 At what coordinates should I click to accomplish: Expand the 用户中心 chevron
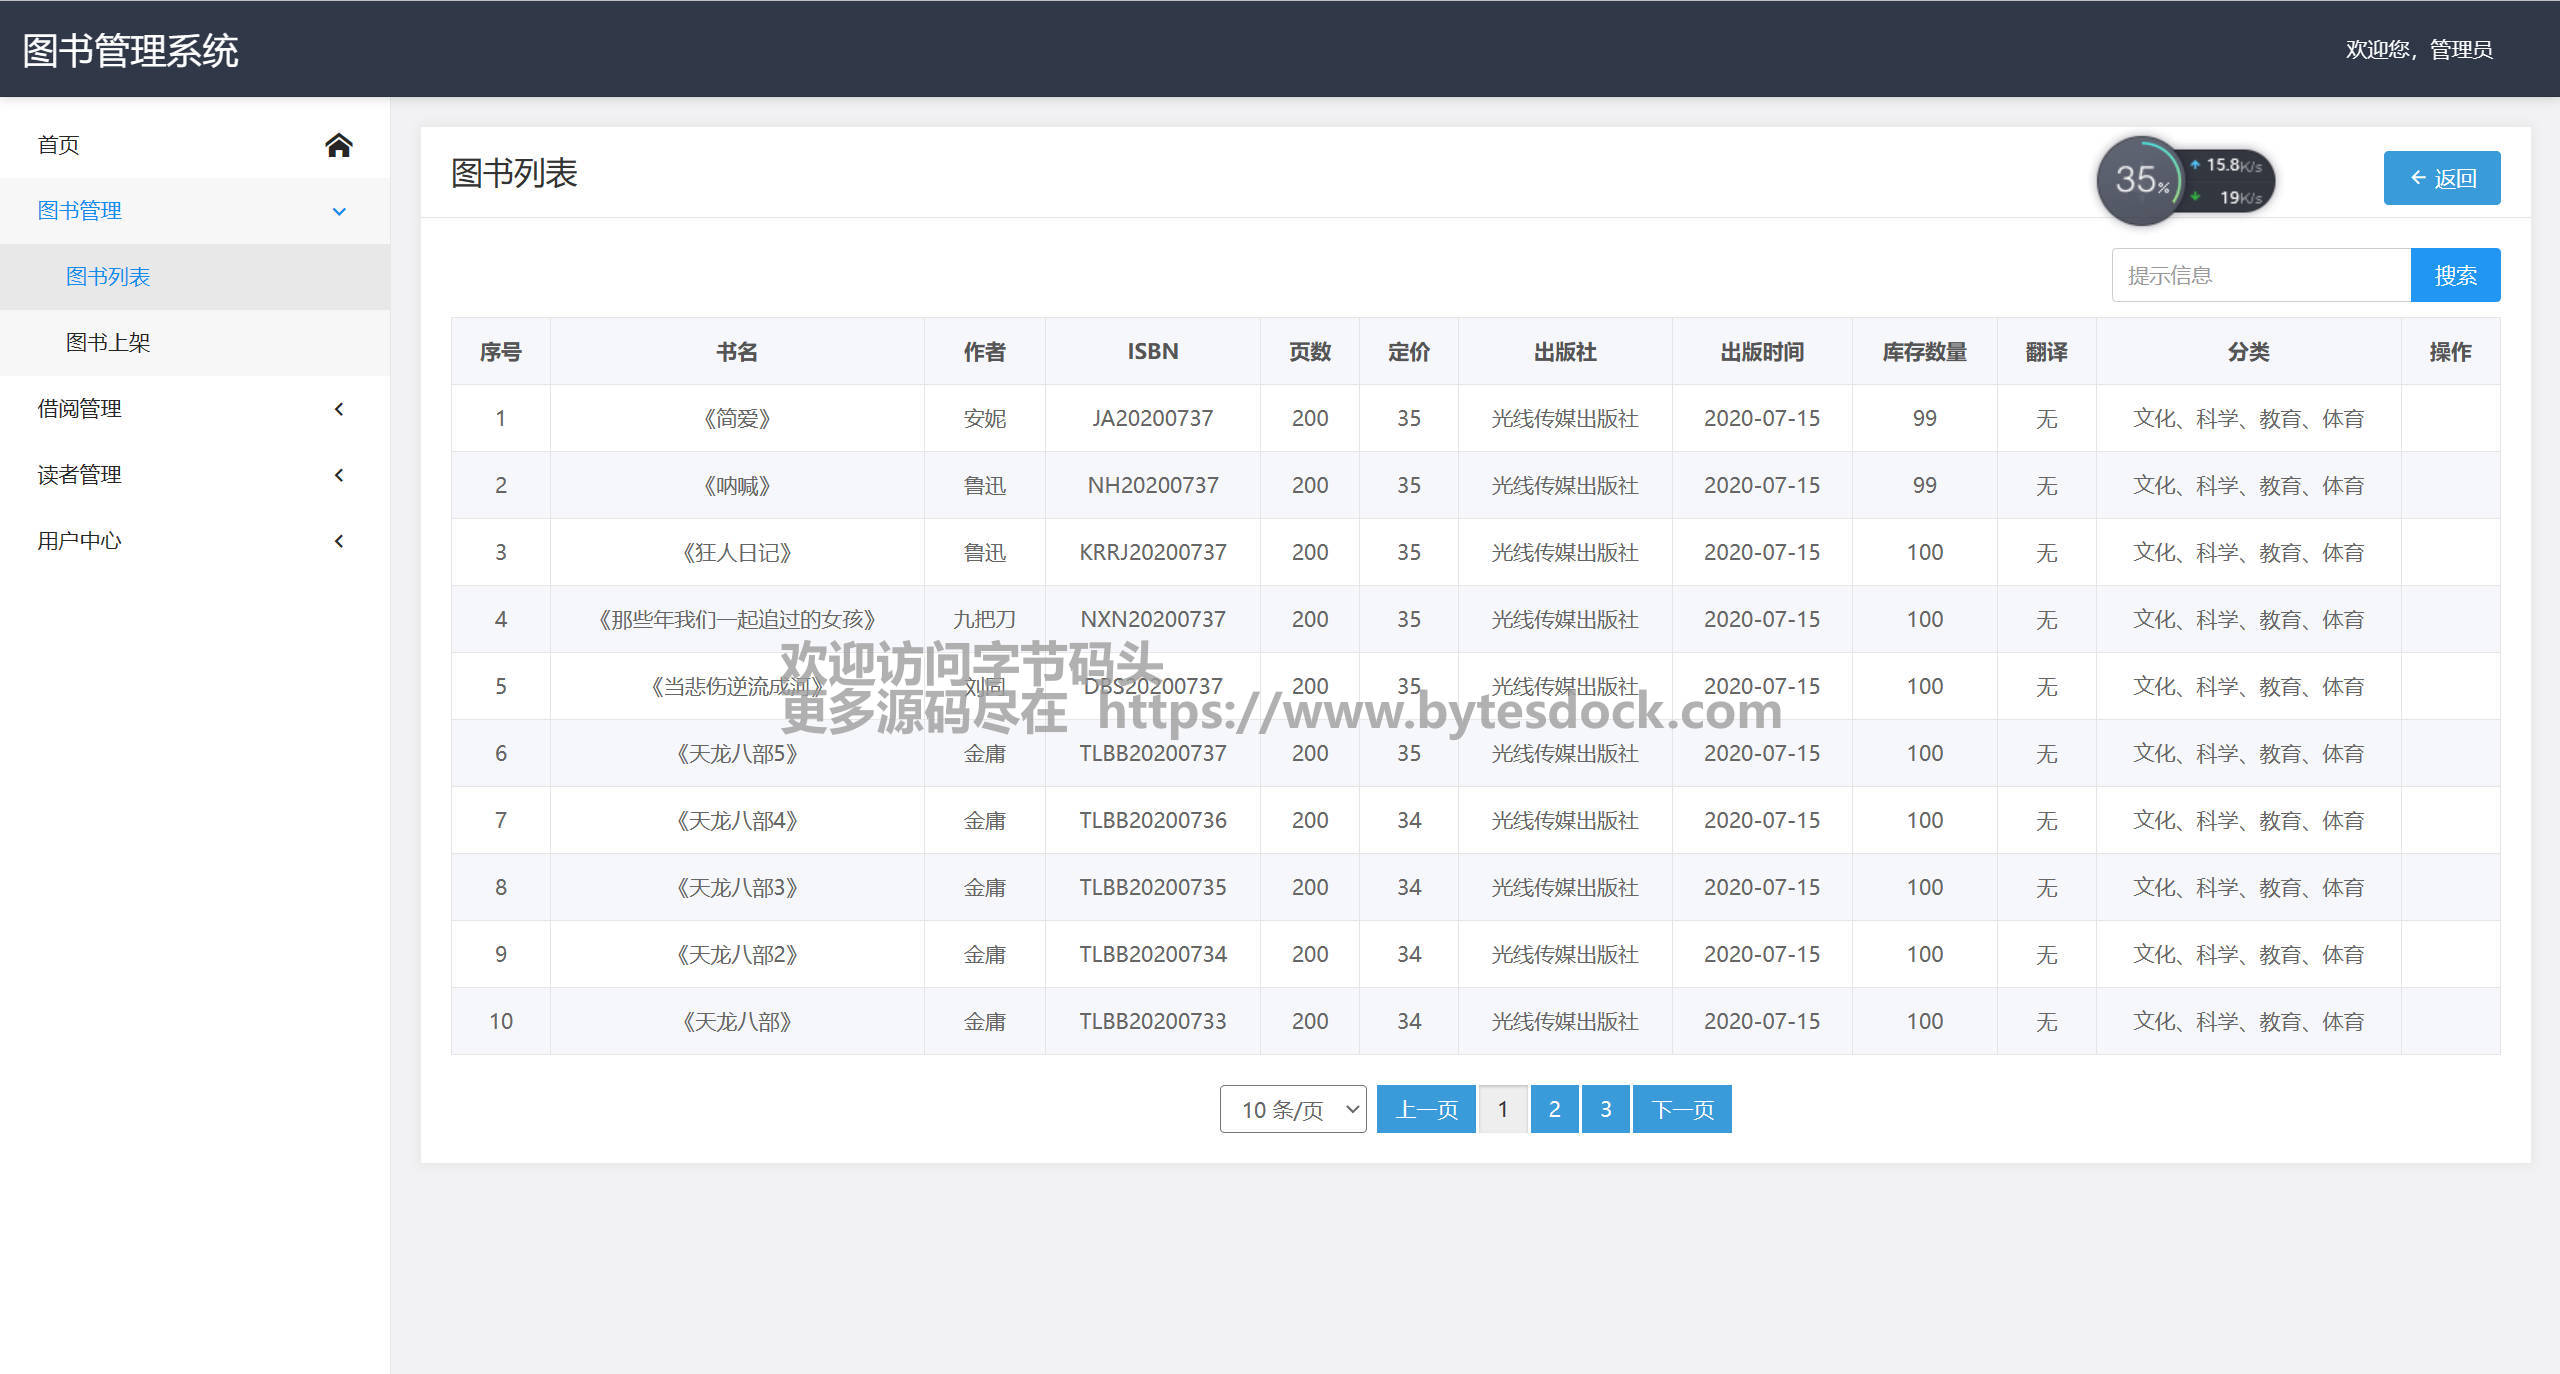[x=339, y=541]
